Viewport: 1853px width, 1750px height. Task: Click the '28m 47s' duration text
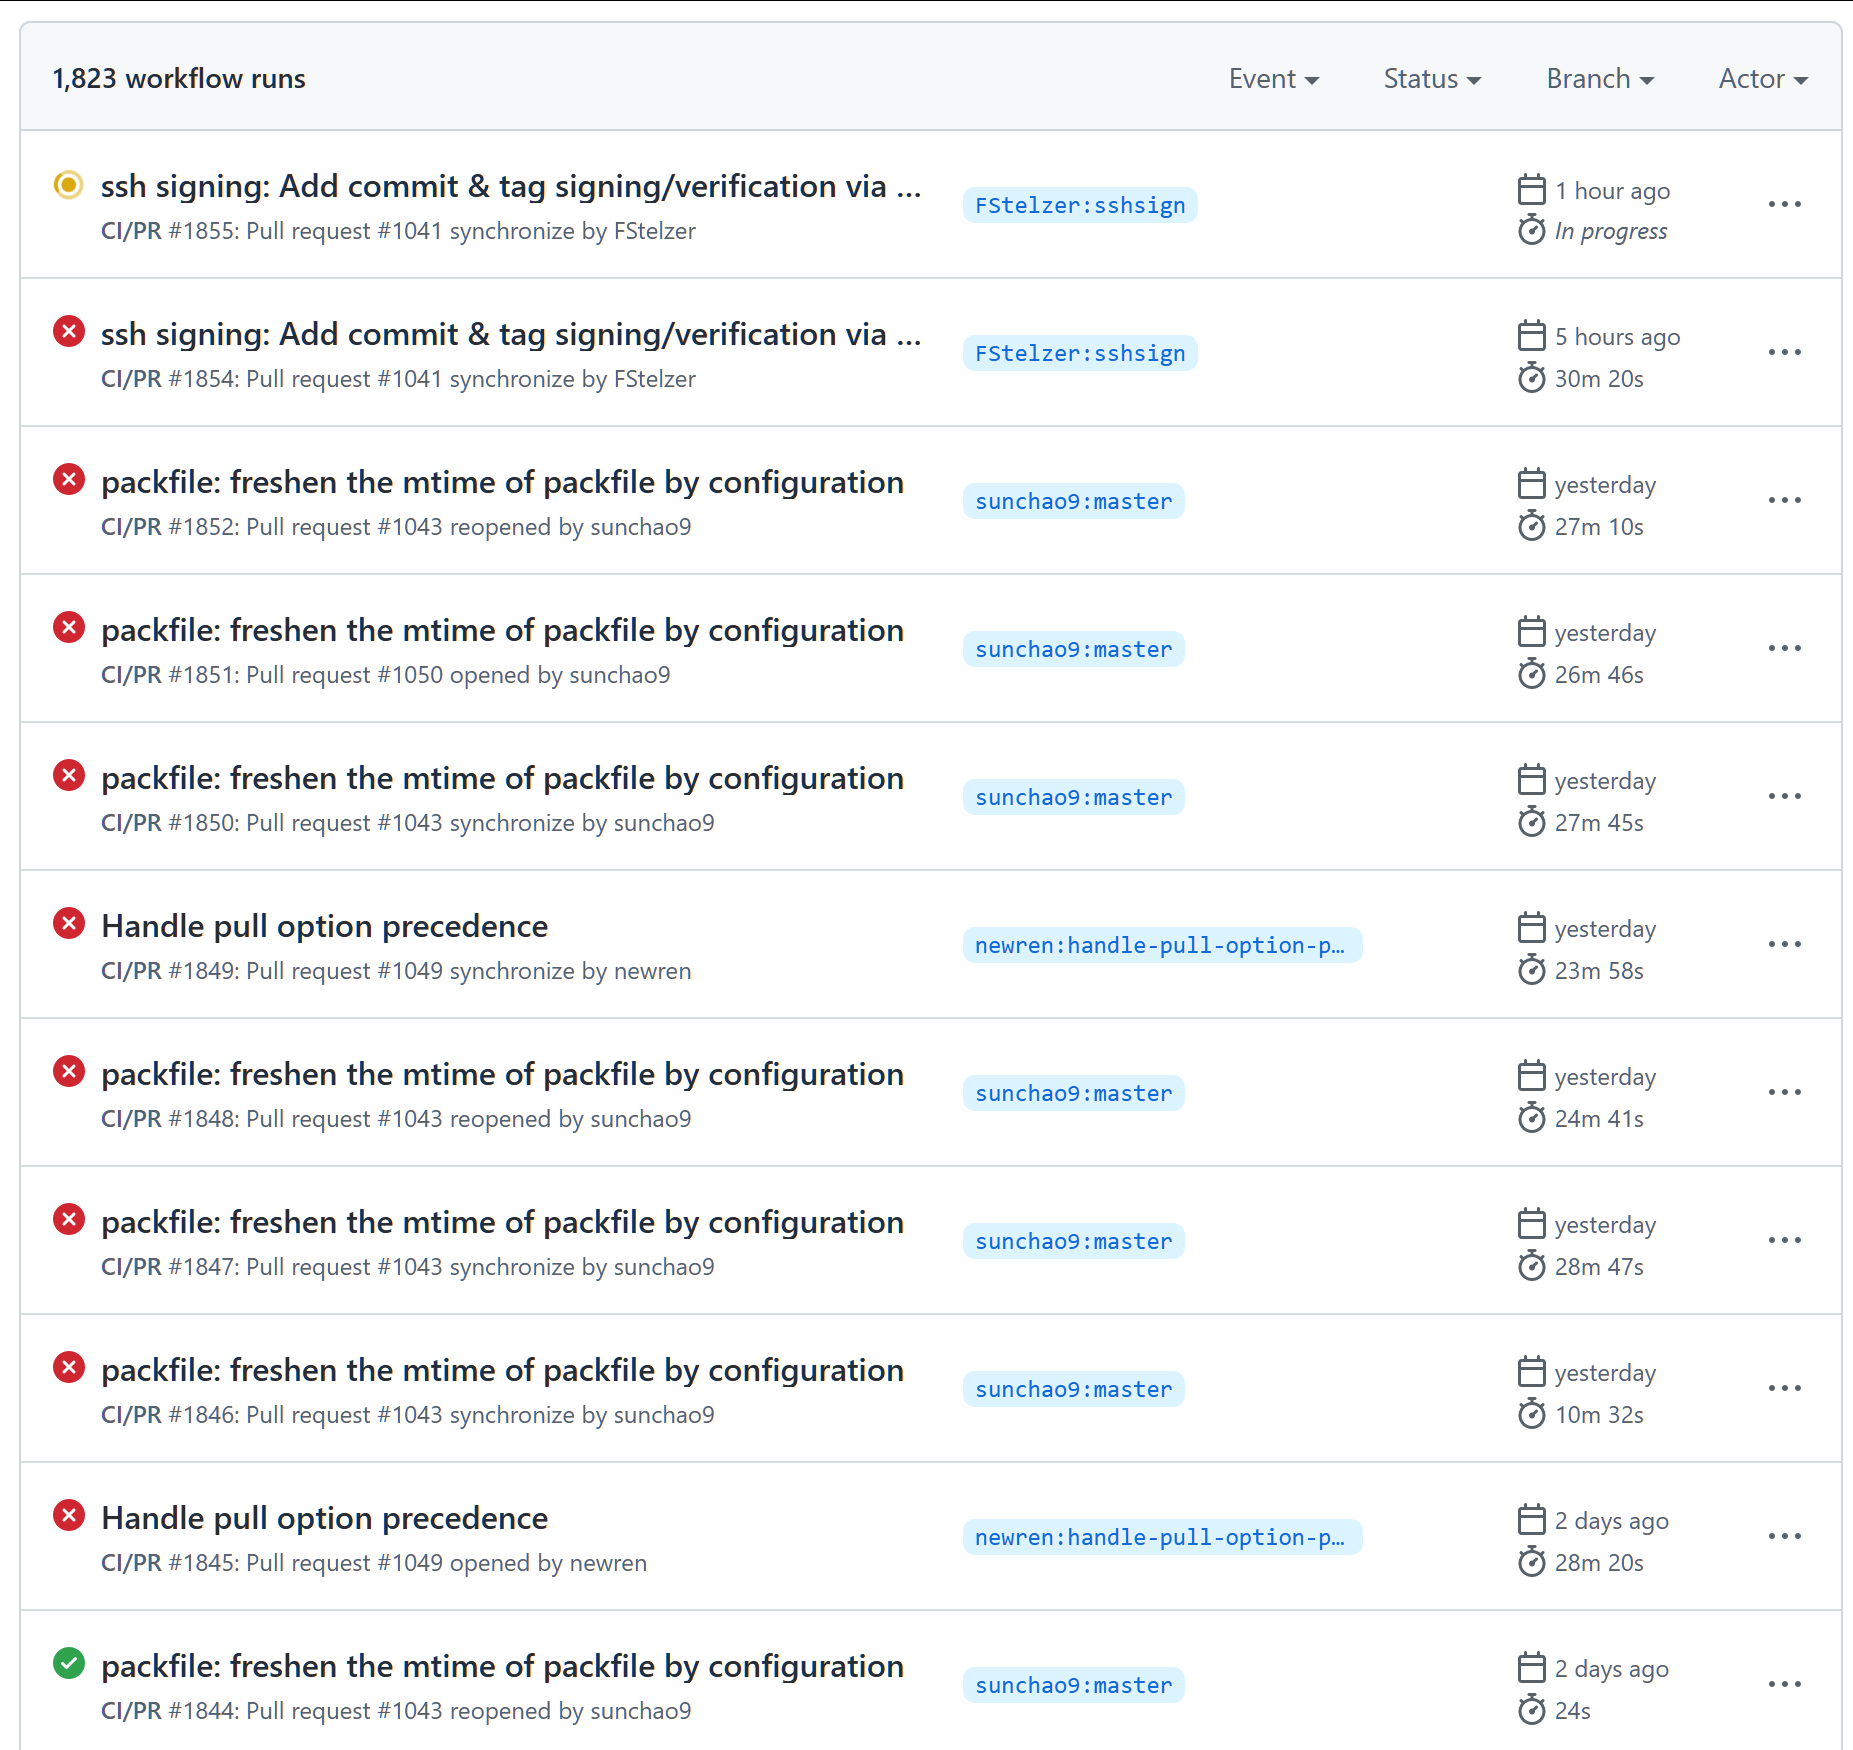coord(1599,1267)
